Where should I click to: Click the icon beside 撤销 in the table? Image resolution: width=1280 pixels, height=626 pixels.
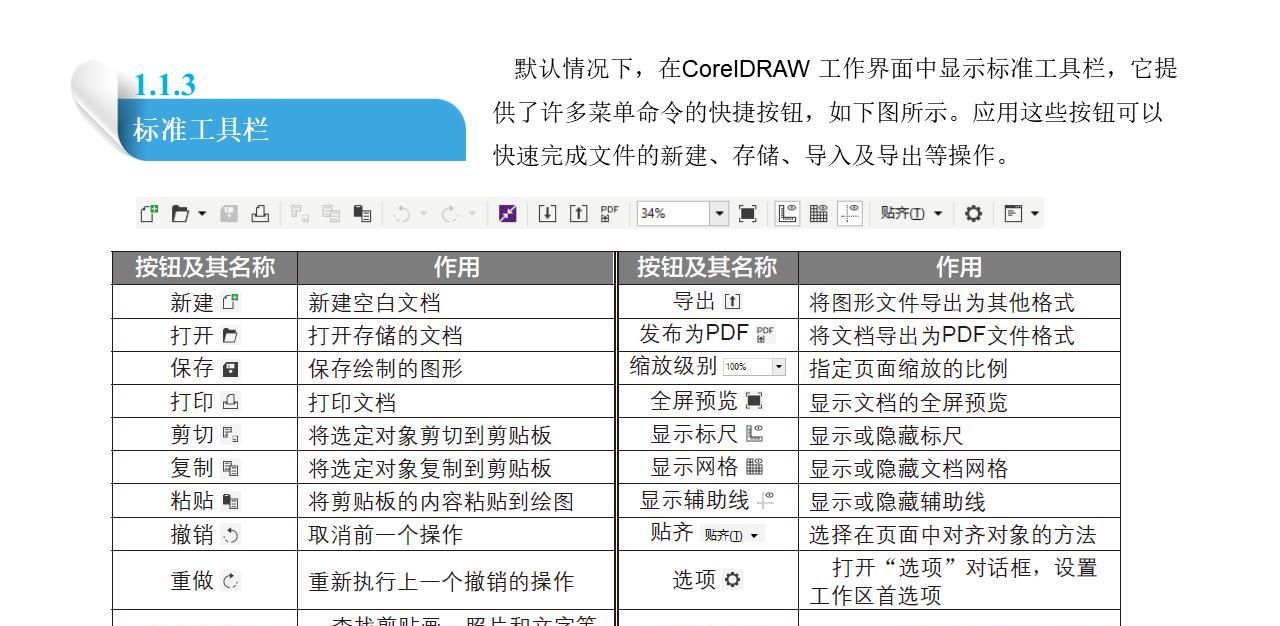231,535
